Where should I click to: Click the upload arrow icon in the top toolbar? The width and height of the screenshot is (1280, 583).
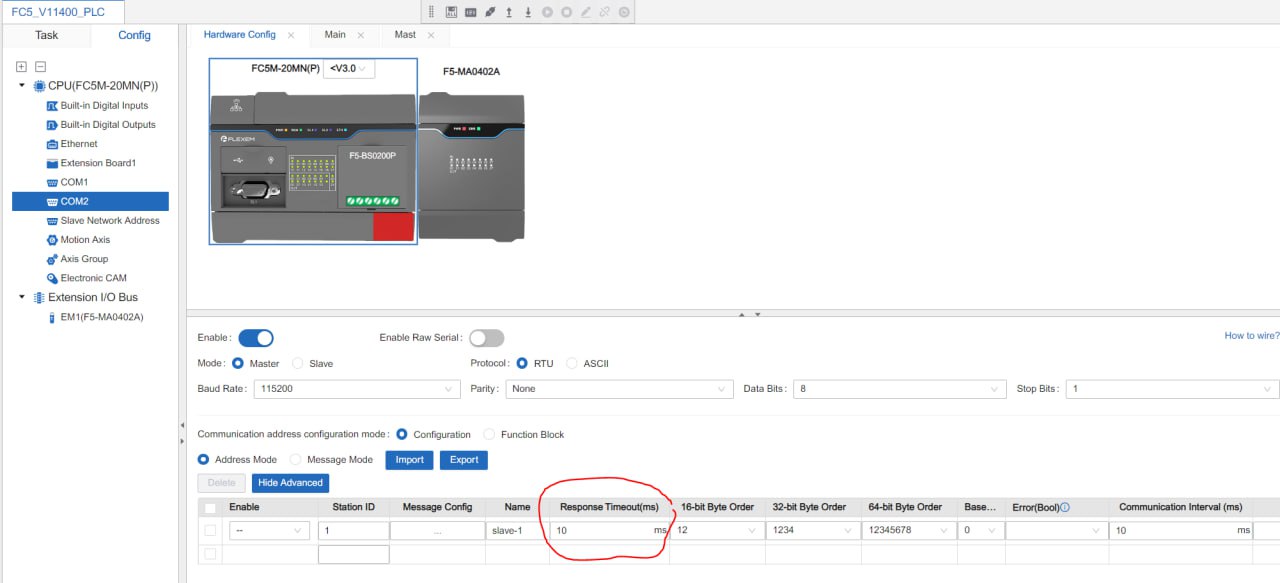509,12
